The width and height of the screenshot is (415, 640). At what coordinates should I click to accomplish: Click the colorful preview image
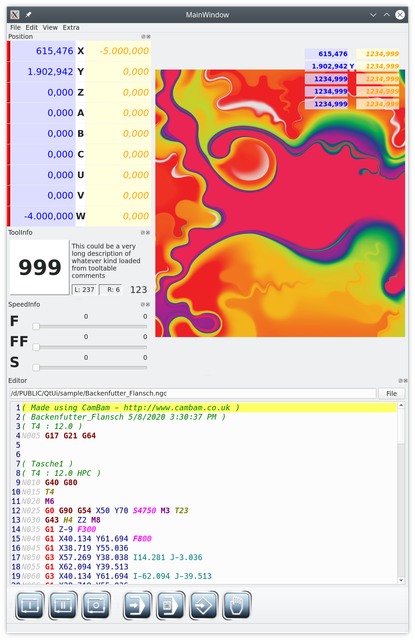[280, 203]
